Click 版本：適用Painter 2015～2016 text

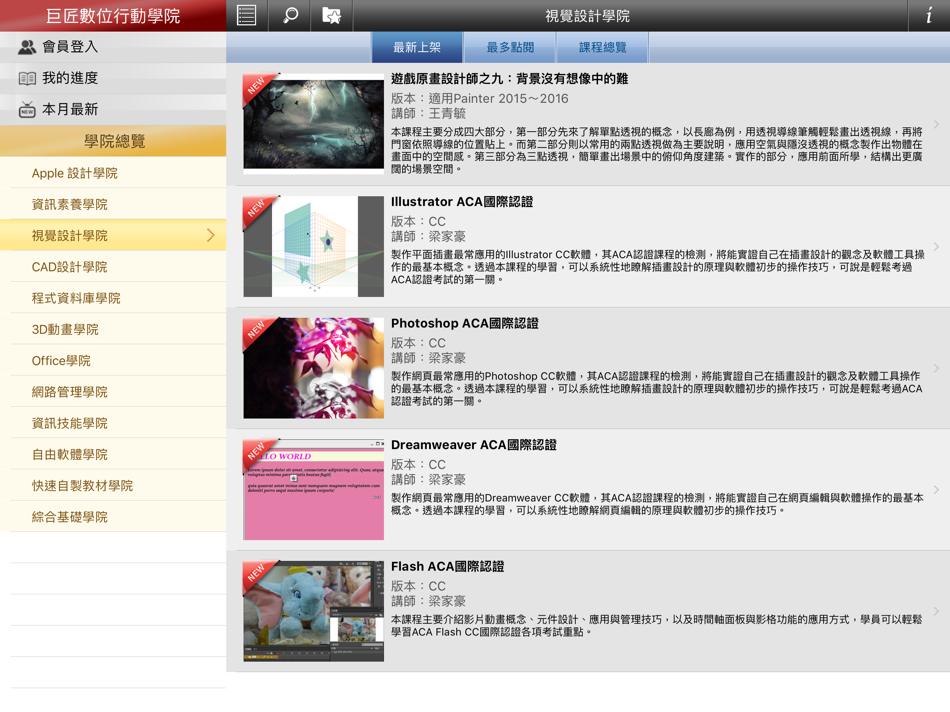click(480, 98)
